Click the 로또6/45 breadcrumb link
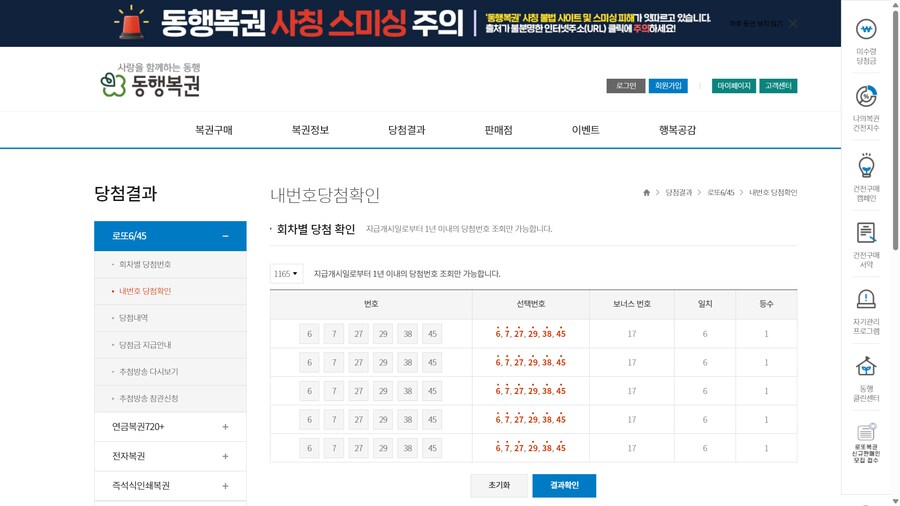900x506 pixels. pos(721,193)
